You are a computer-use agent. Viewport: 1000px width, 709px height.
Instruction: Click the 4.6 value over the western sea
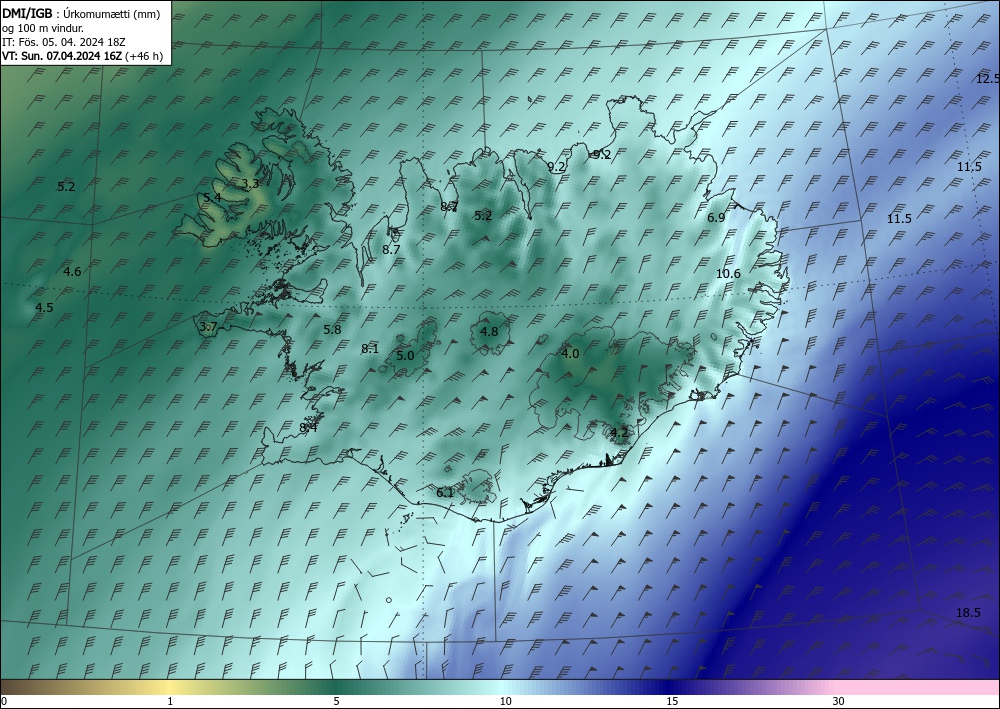click(x=72, y=272)
